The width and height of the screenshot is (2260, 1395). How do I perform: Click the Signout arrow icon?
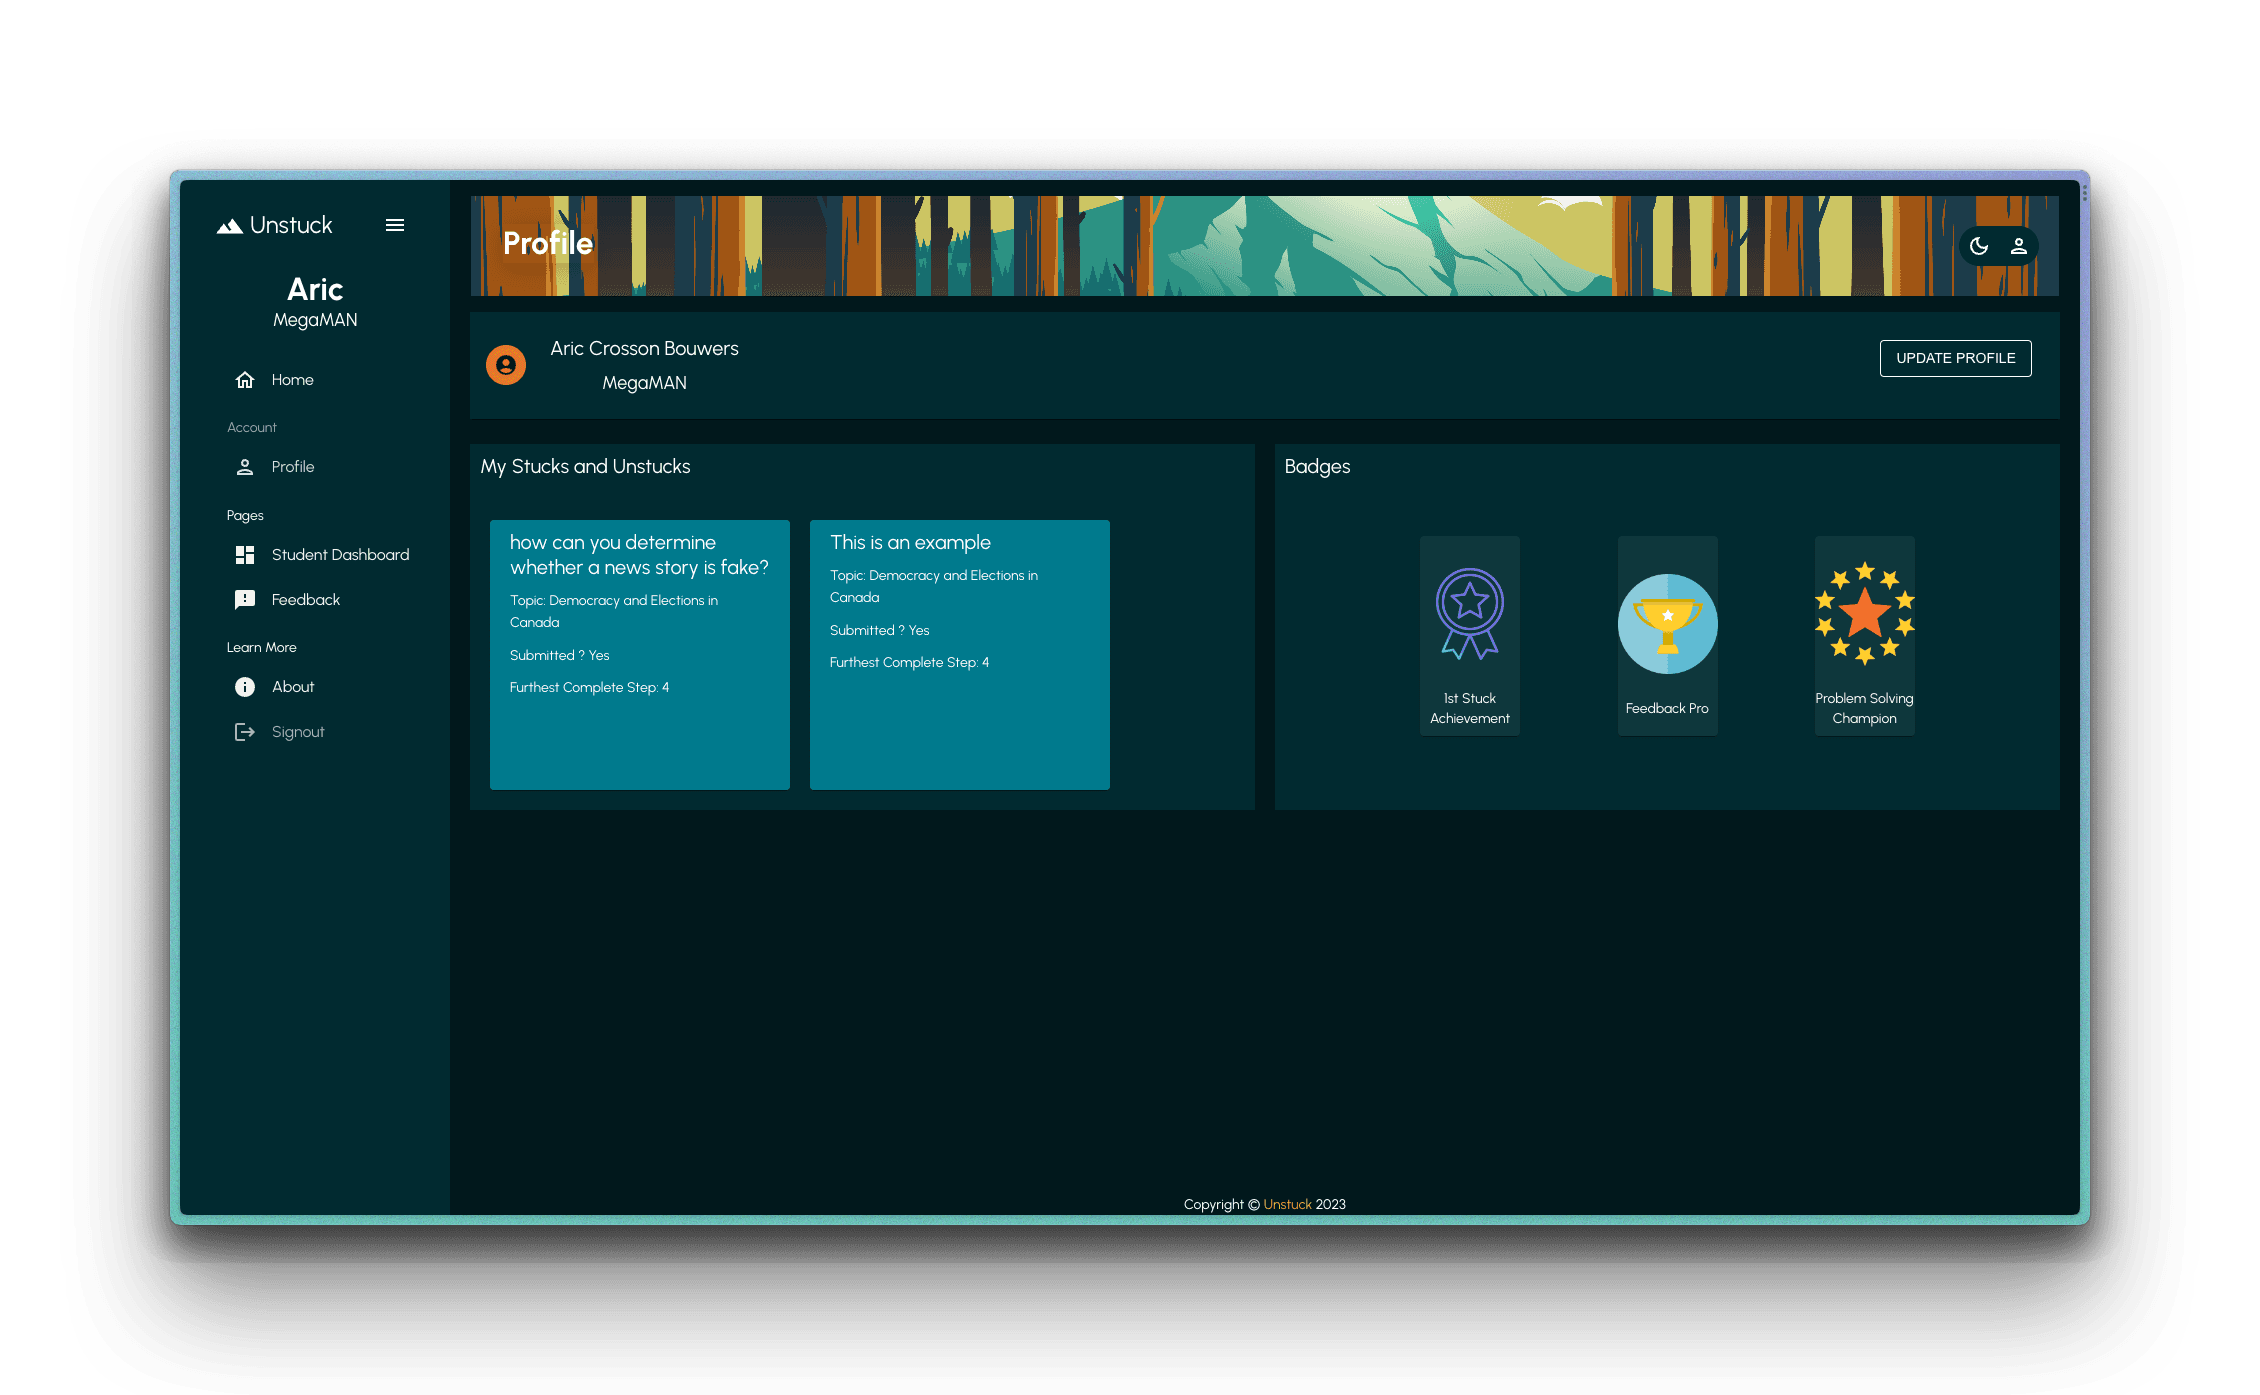pos(245,732)
